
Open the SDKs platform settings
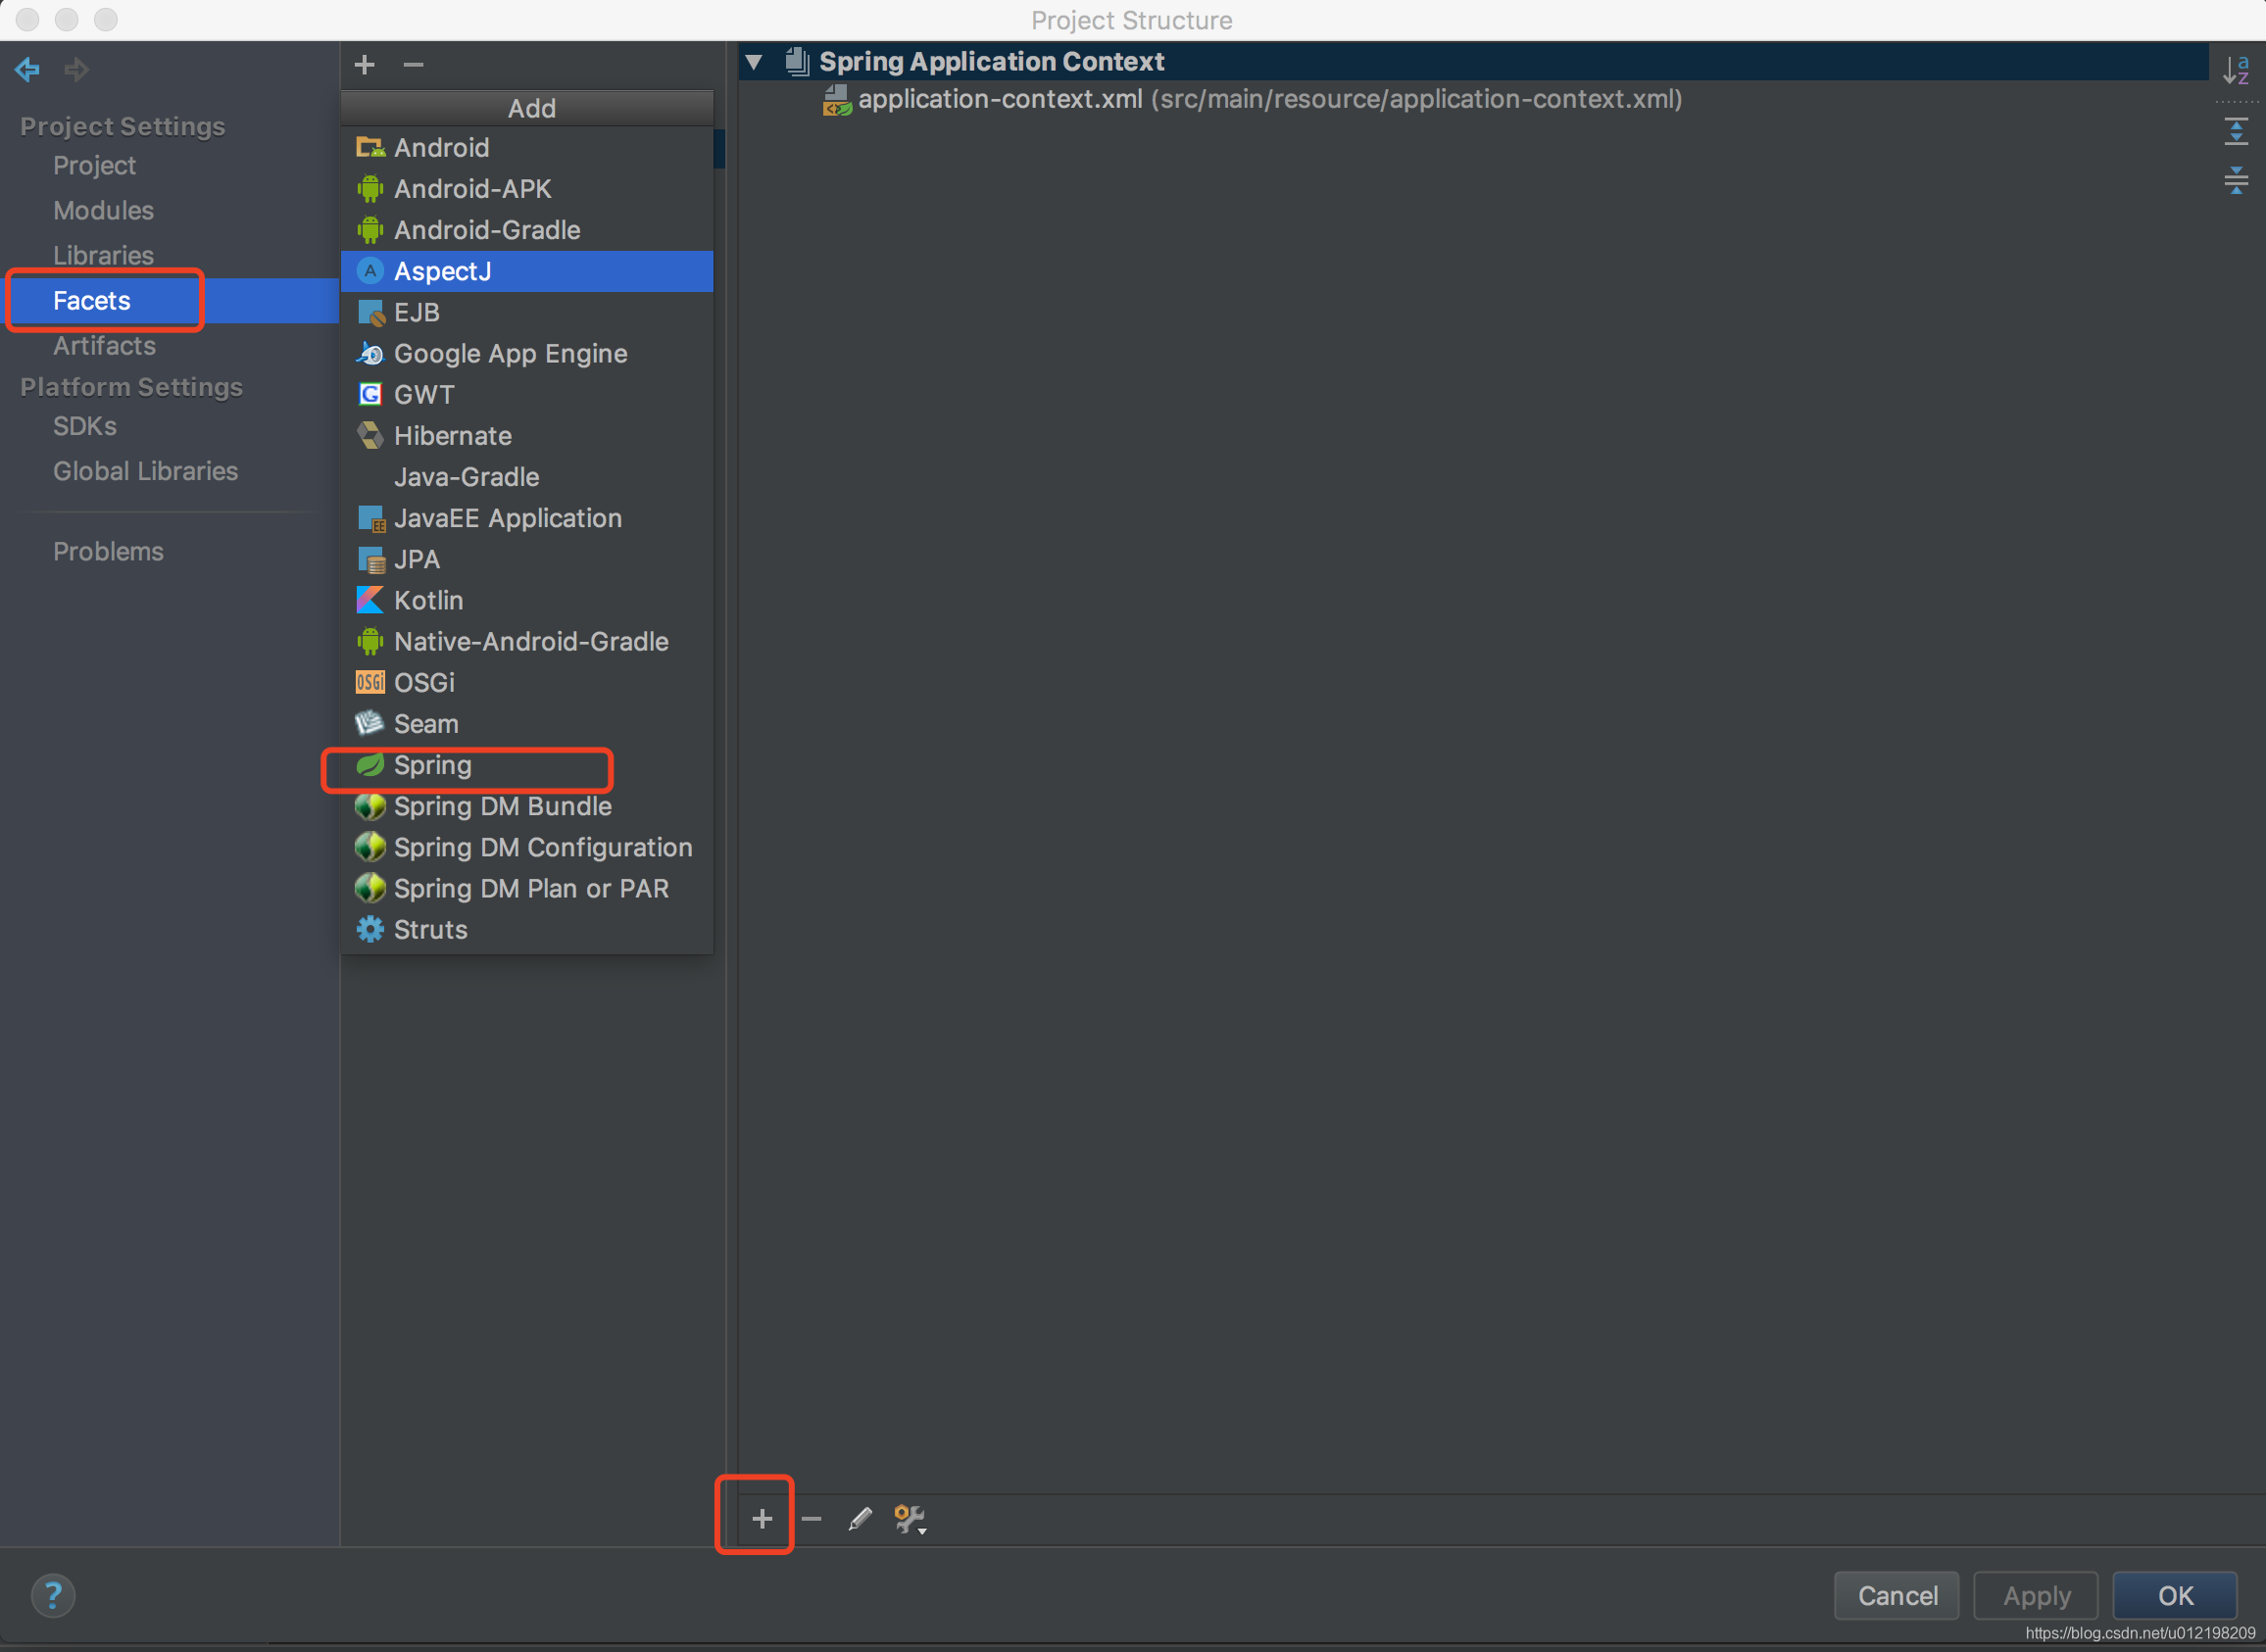point(85,426)
